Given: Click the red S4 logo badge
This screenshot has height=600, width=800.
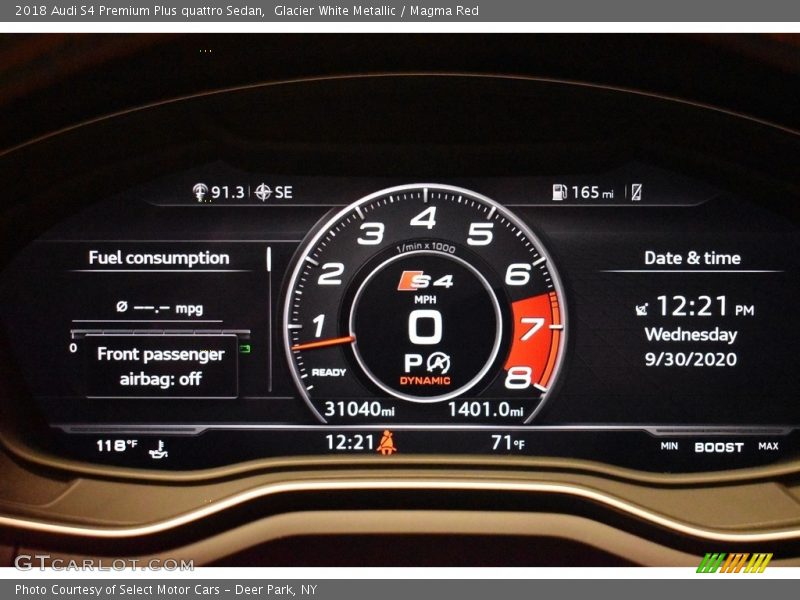Looking at the screenshot, I should click(x=425, y=281).
